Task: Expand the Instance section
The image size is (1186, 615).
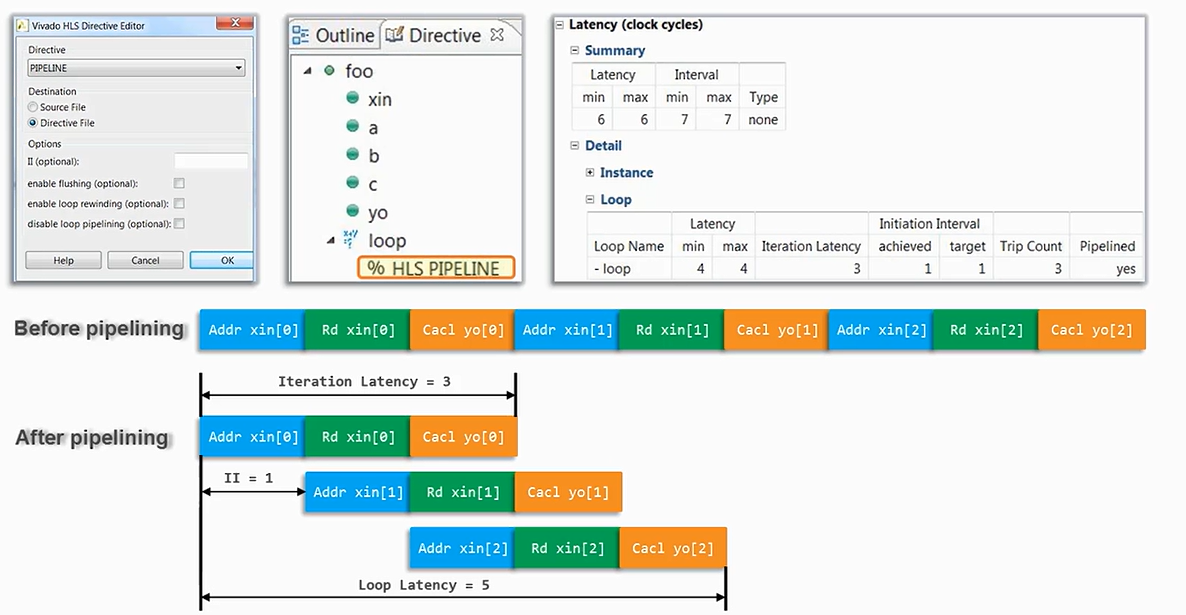Action: point(590,172)
